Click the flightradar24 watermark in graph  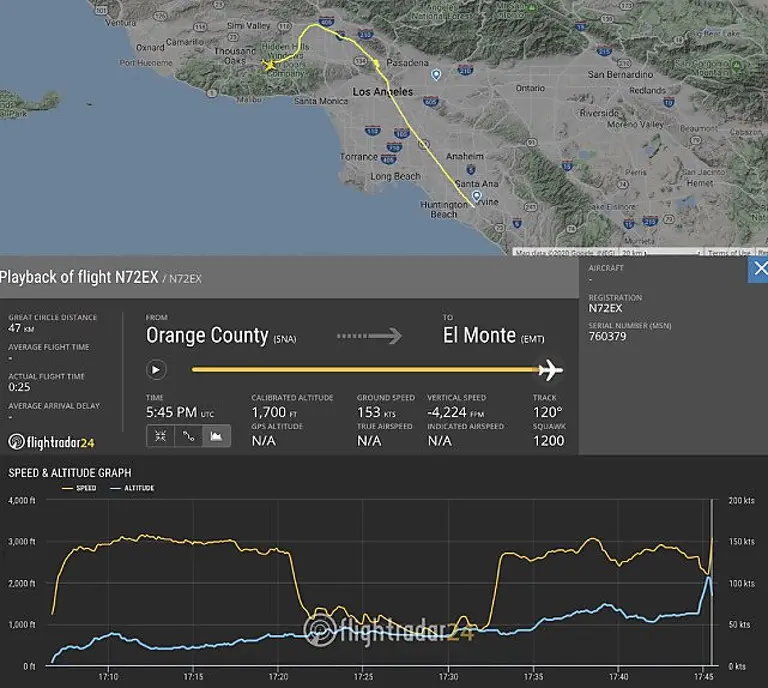(x=390, y=629)
